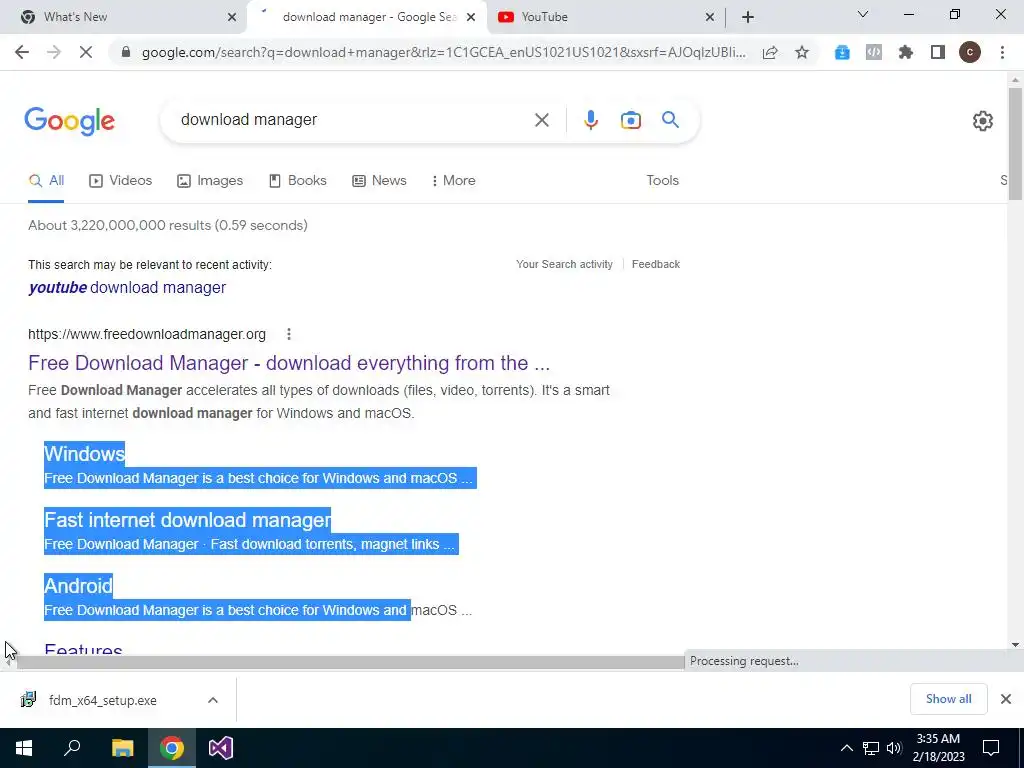Bookmark this page with the star icon
Screen dimensions: 1024x768
pyautogui.click(x=802, y=52)
